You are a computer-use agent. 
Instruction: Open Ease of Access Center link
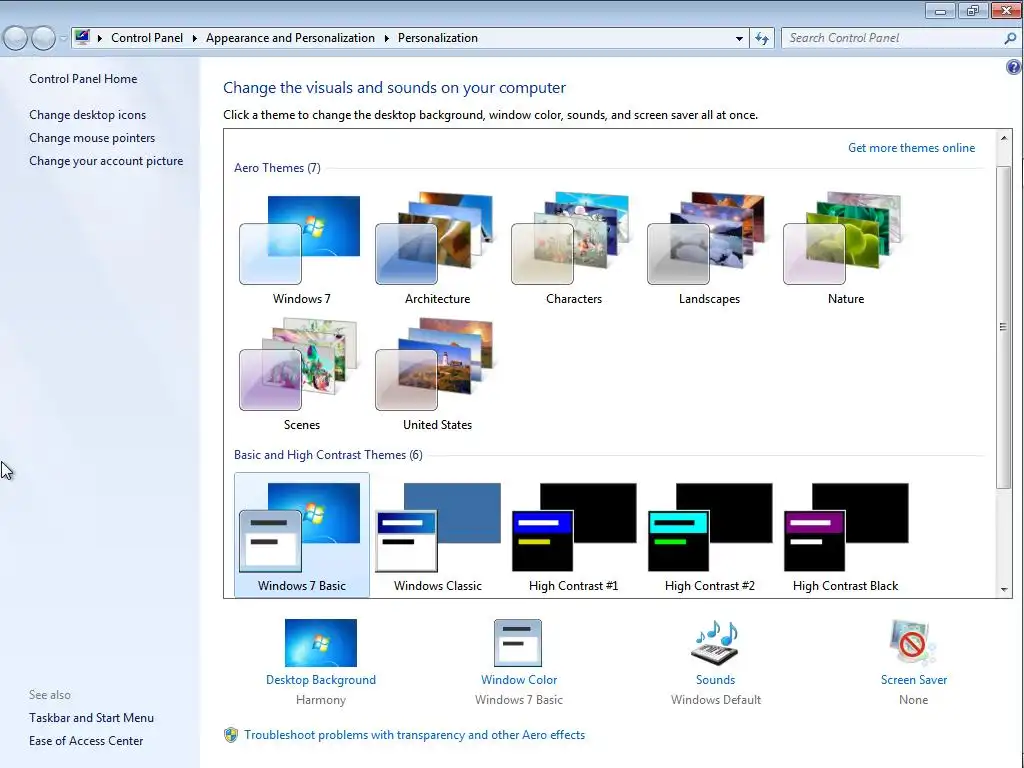point(86,741)
